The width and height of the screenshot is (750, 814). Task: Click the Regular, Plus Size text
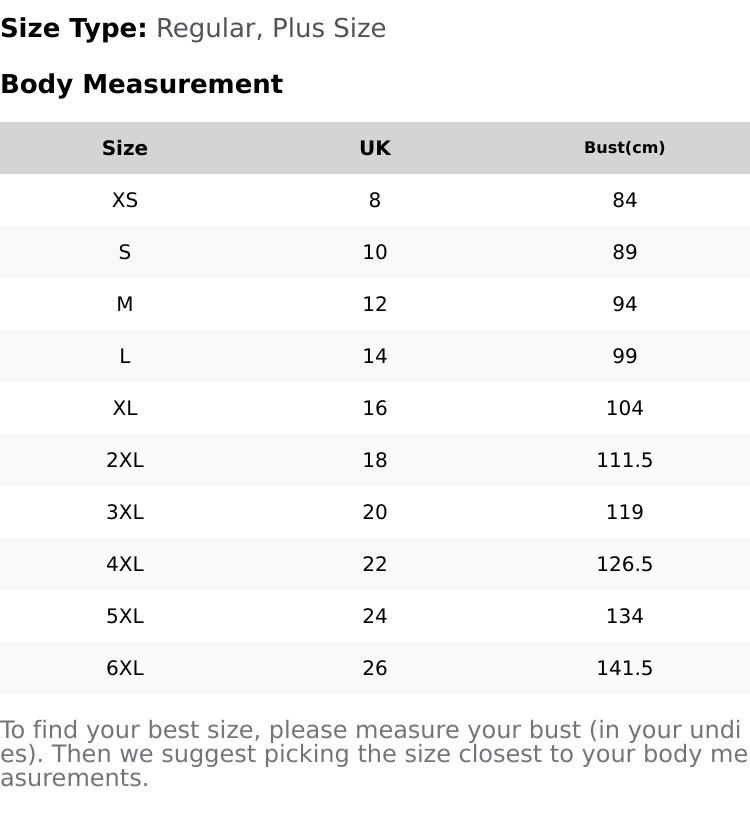(x=271, y=28)
